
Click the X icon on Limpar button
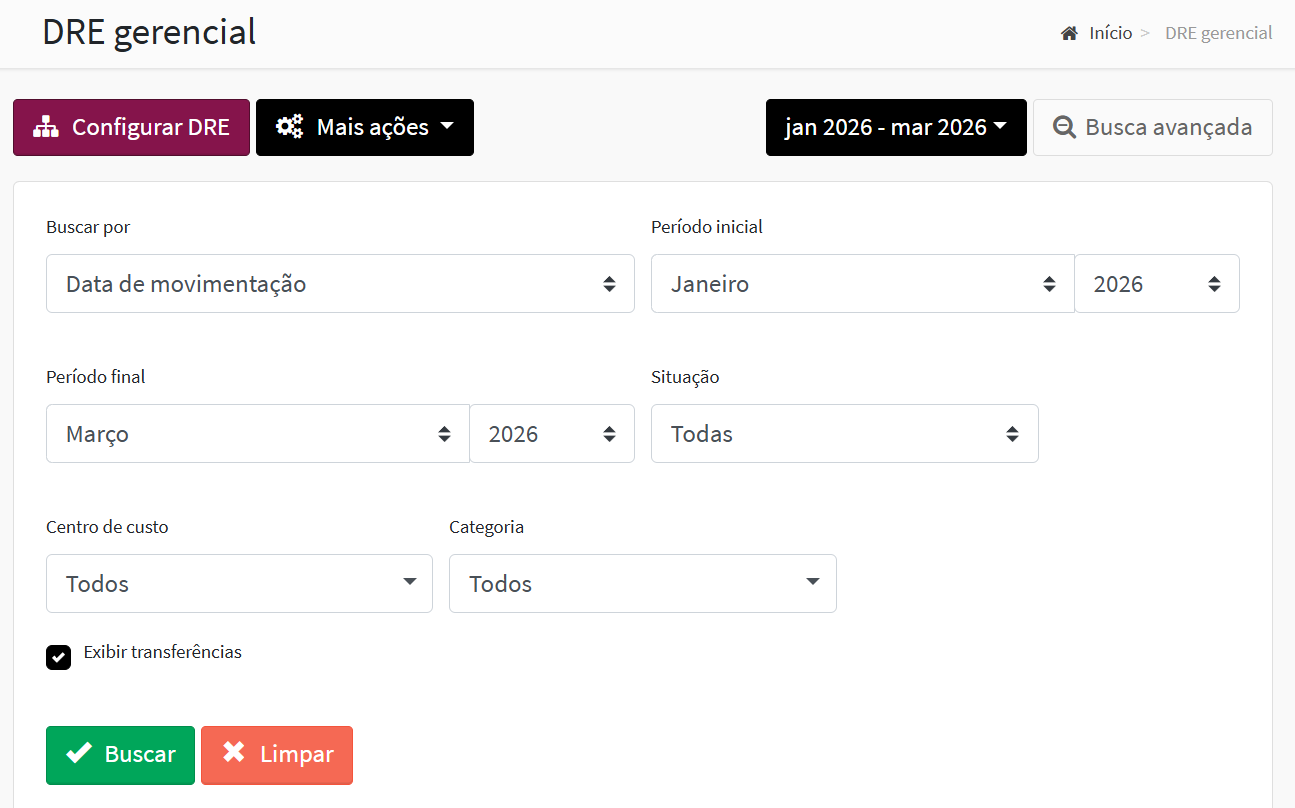click(234, 753)
